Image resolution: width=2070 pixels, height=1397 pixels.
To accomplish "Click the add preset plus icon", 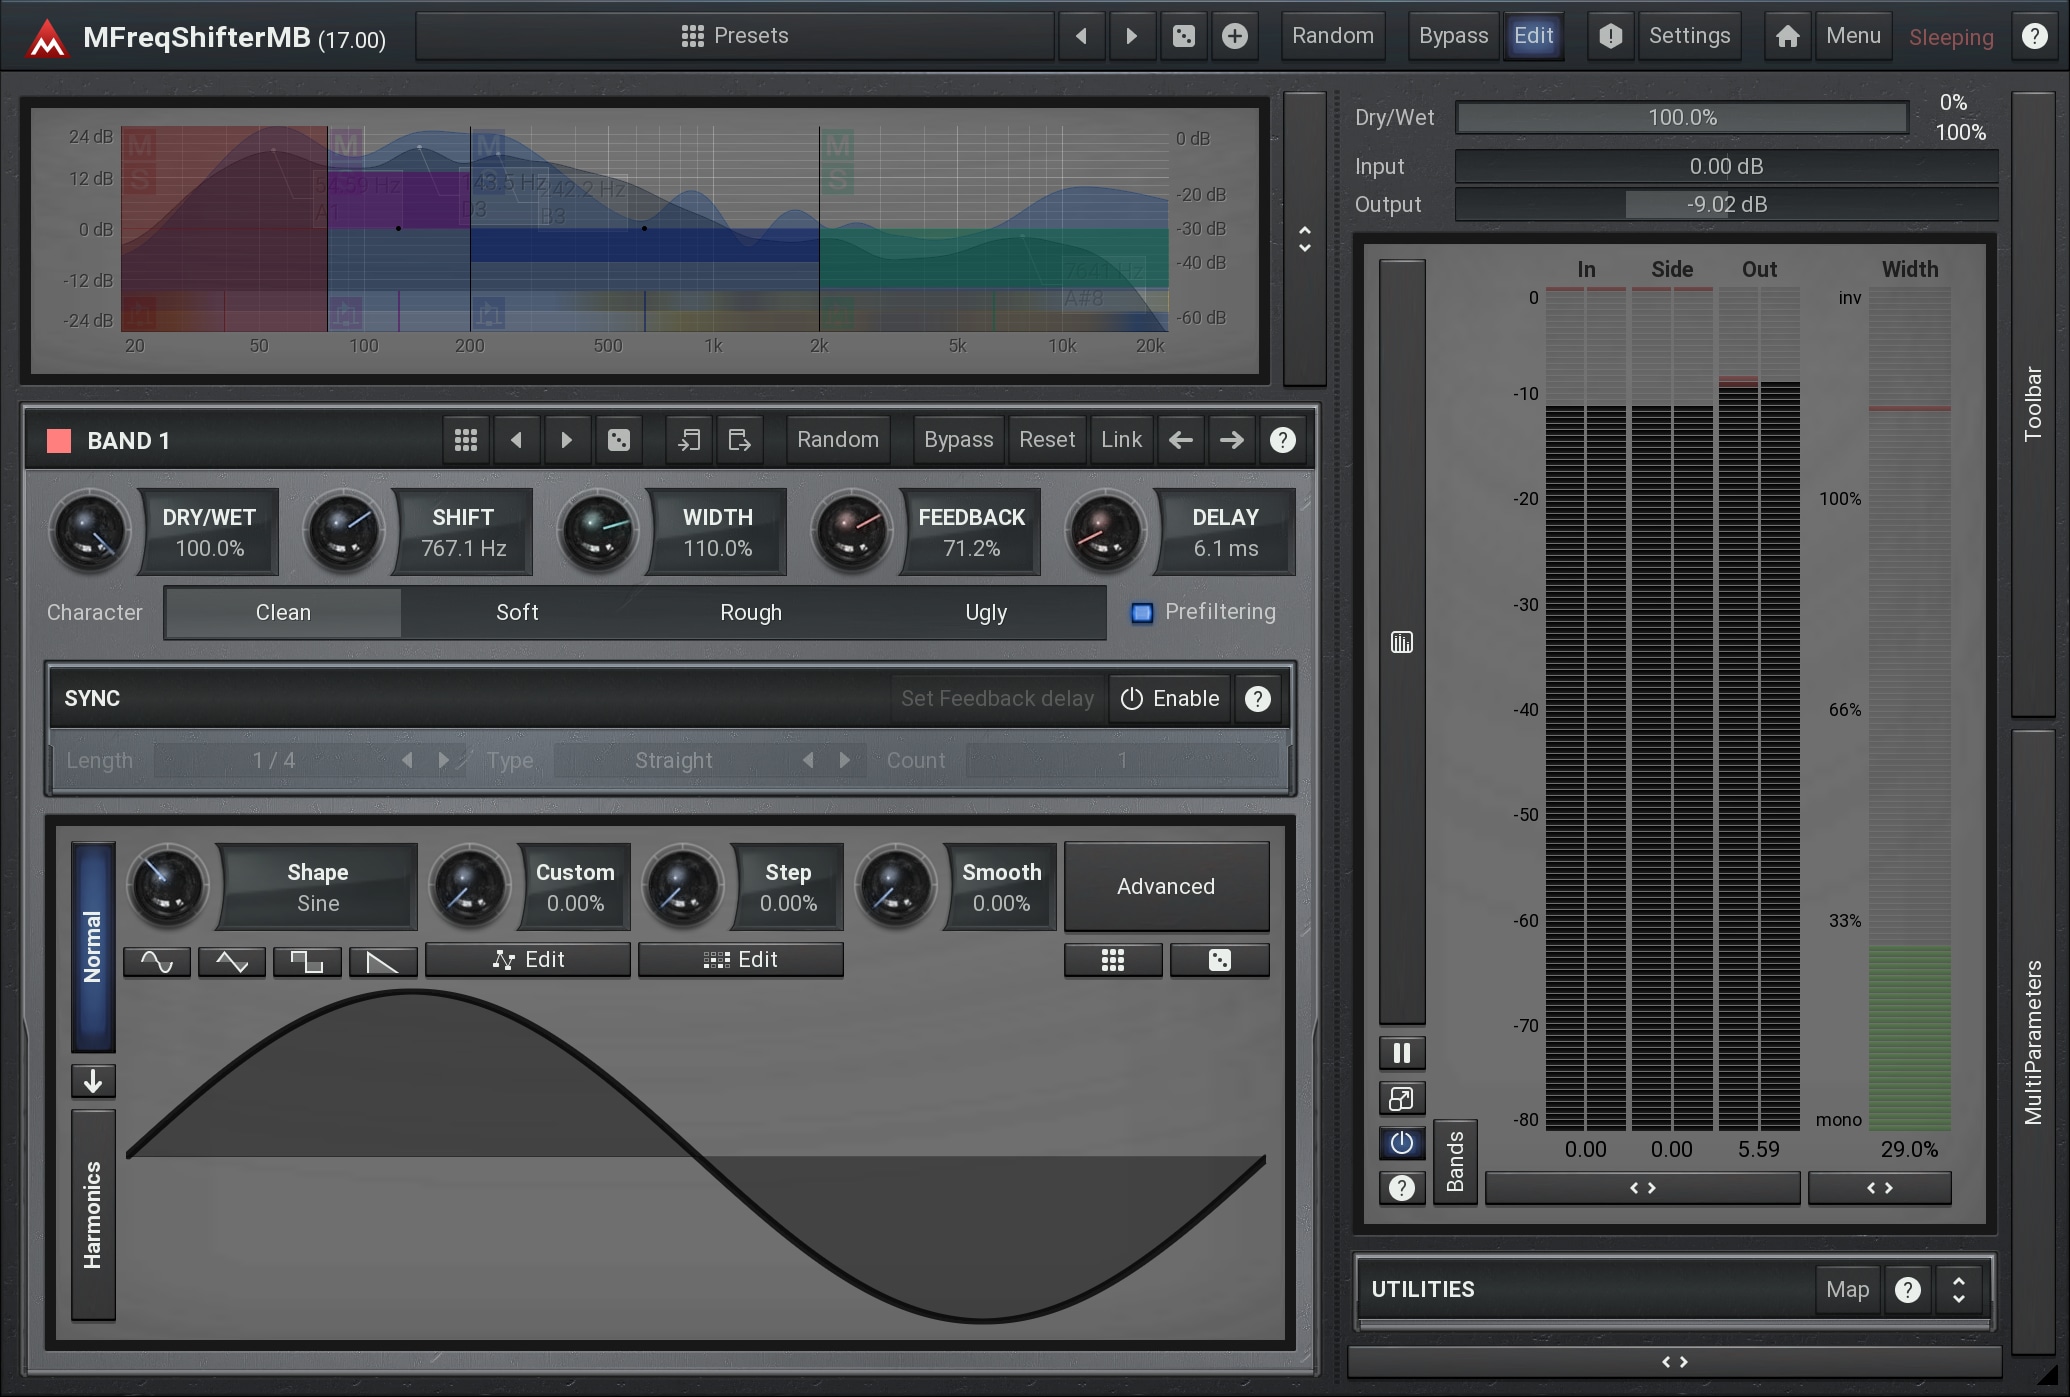I will click(x=1235, y=36).
